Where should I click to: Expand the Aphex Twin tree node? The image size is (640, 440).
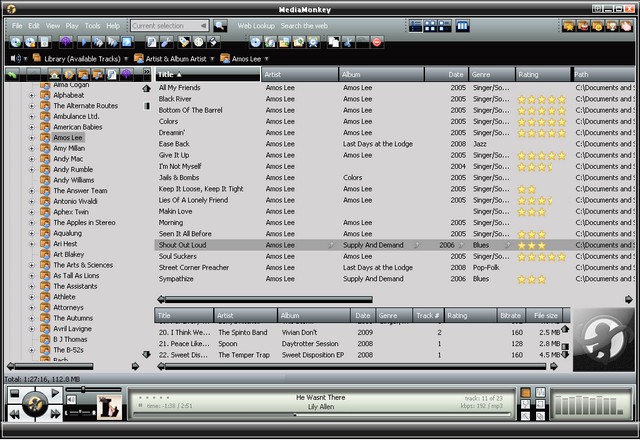click(x=31, y=212)
